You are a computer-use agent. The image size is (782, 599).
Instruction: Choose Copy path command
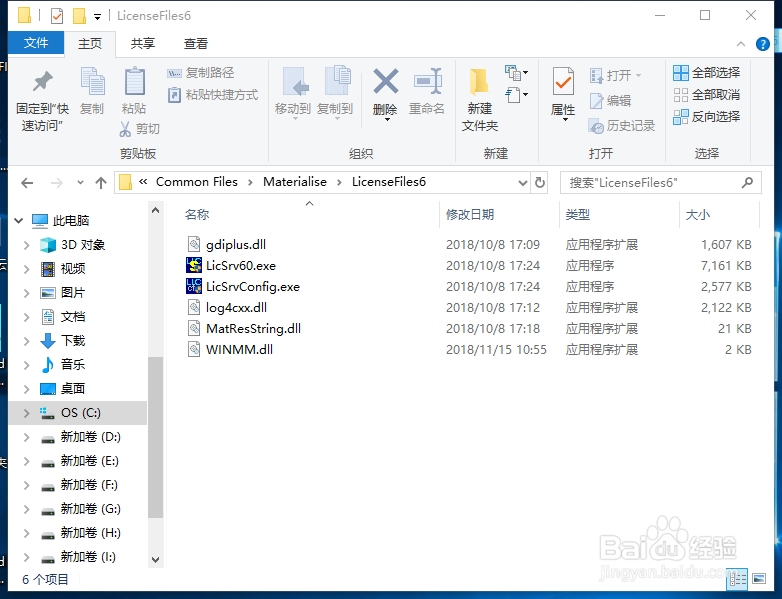(200, 73)
